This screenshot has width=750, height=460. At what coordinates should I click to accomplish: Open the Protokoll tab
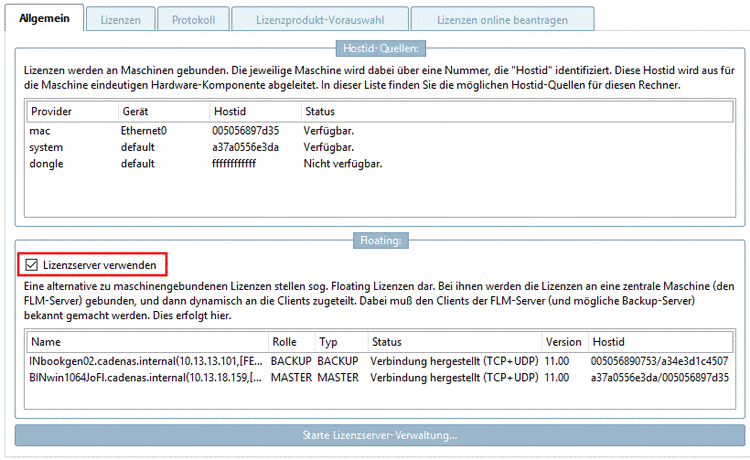193,20
